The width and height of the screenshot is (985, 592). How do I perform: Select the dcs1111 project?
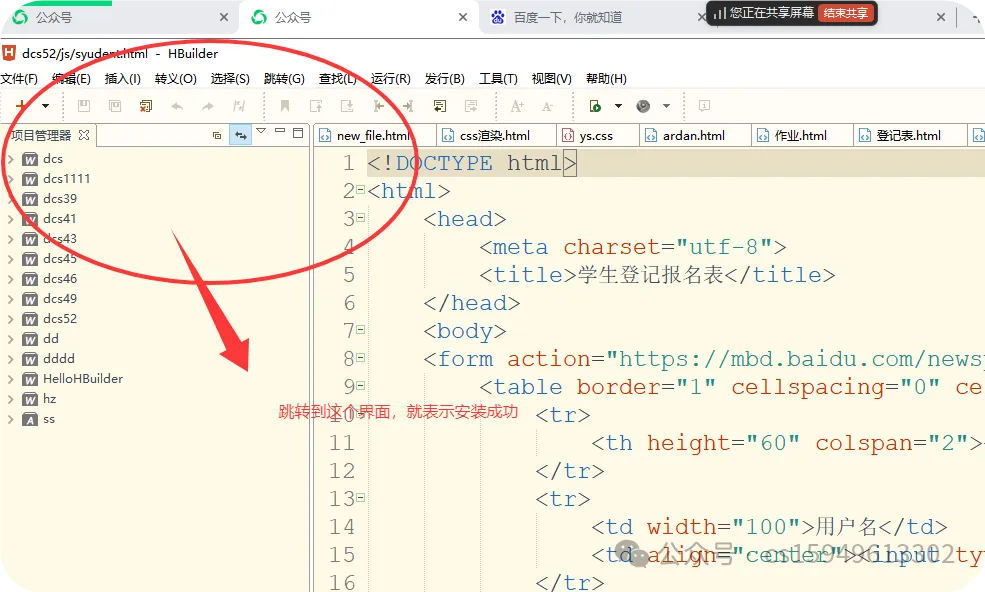point(66,178)
